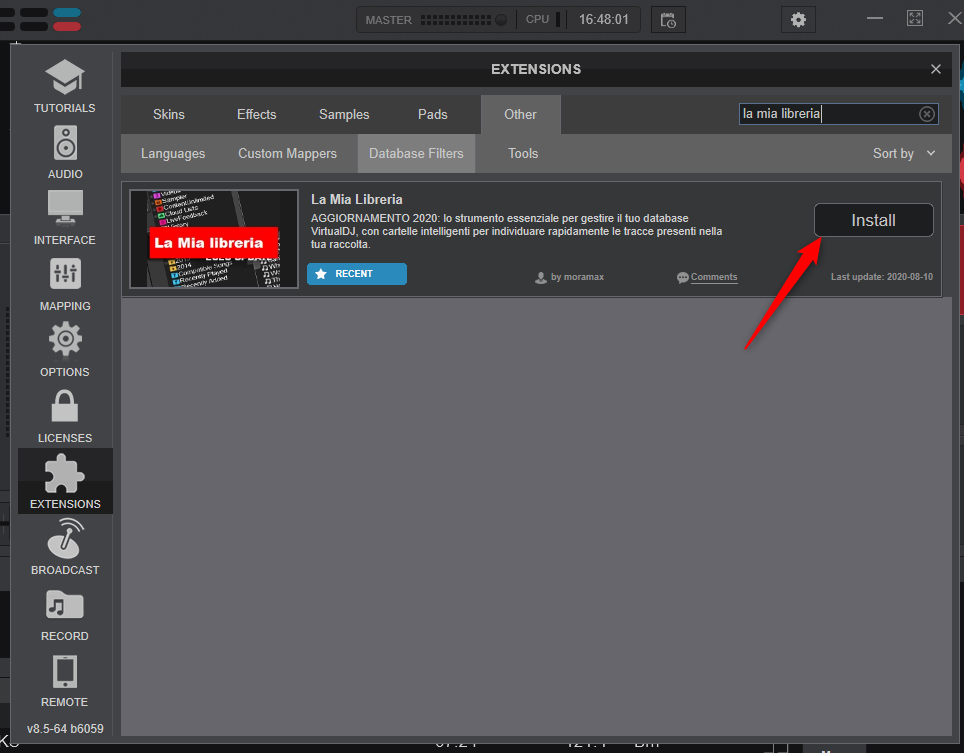This screenshot has height=753, width=964.
Task: Click the La Mia Libreria thumbnail
Action: [x=214, y=239]
